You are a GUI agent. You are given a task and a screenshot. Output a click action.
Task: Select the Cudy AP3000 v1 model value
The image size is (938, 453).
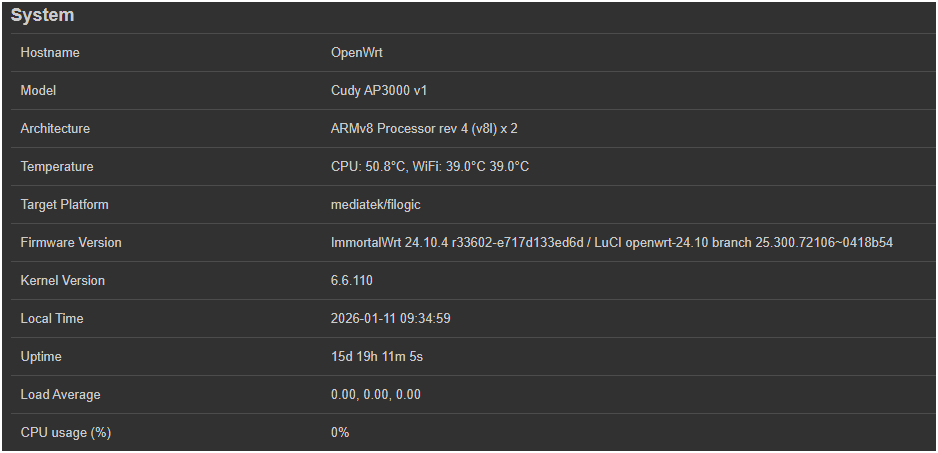[379, 90]
